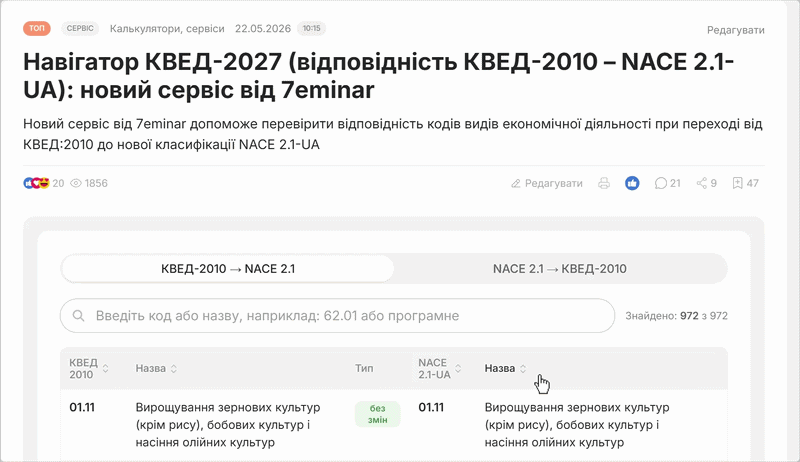Open Калькулятори, сервіси category link
This screenshot has width=800, height=462.
coord(167,29)
